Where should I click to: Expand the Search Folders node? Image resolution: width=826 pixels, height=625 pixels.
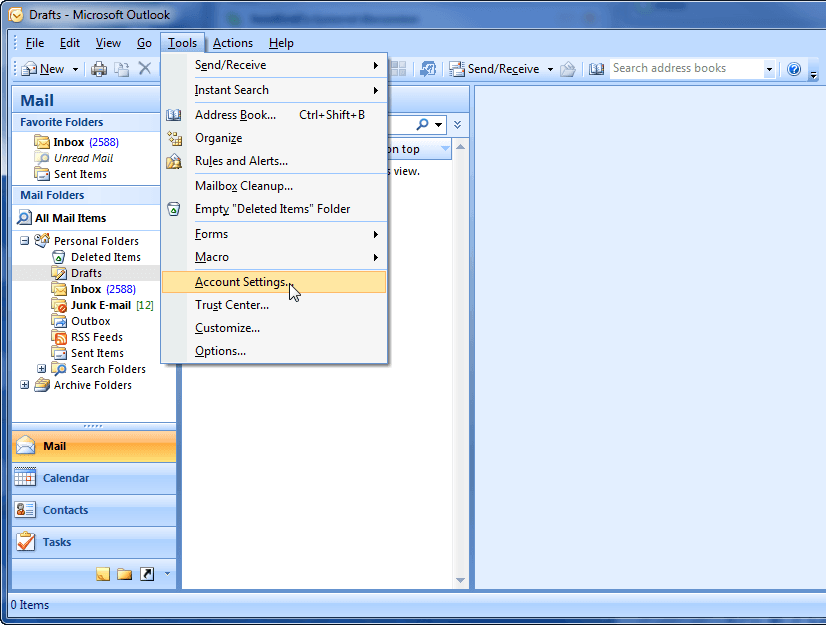41,368
